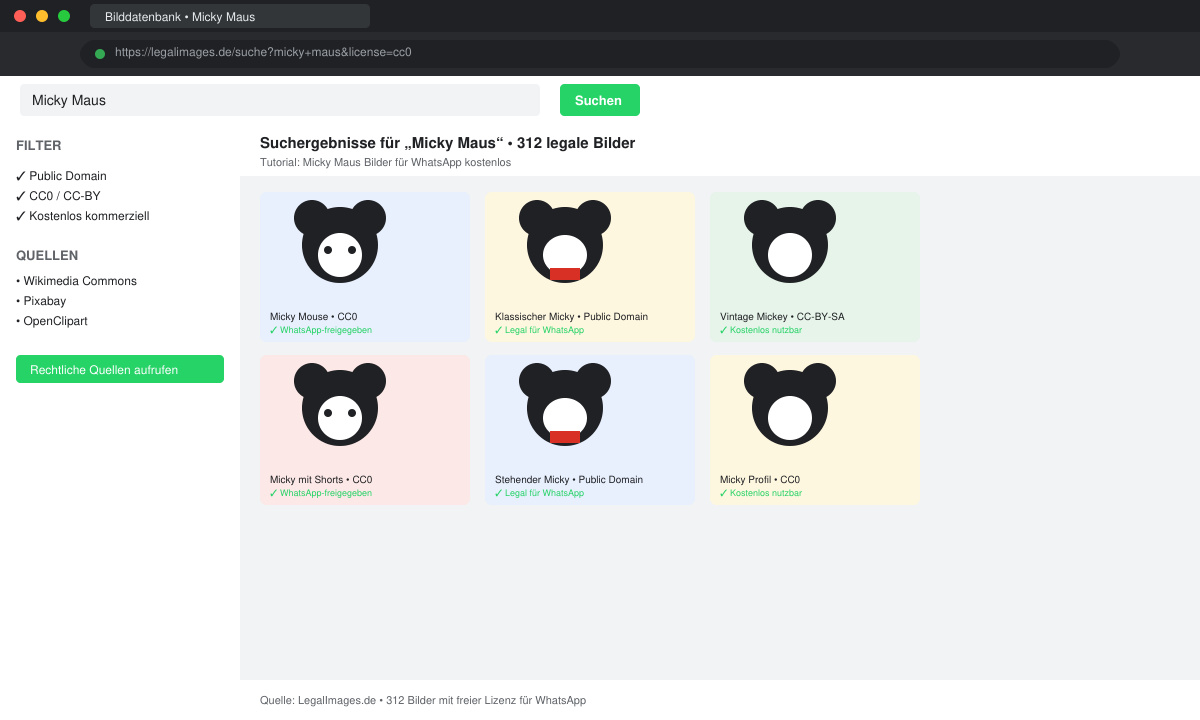1200x720 pixels.
Task: Select Wikimedia Commons source
Action: pyautogui.click(x=76, y=281)
